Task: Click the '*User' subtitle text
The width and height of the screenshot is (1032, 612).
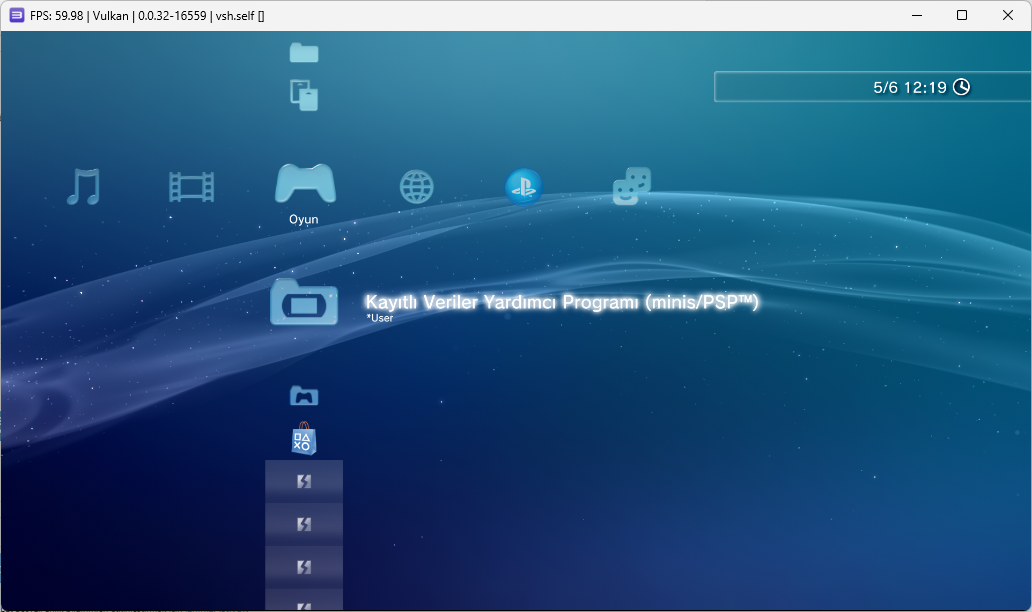Action: click(380, 318)
